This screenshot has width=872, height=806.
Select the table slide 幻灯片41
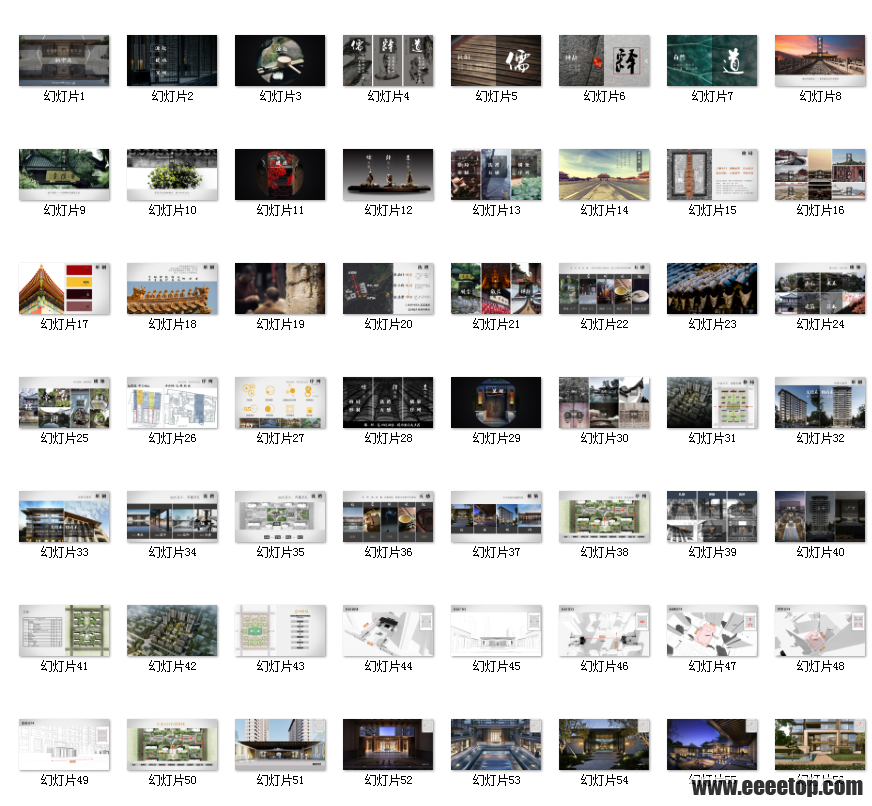point(64,631)
